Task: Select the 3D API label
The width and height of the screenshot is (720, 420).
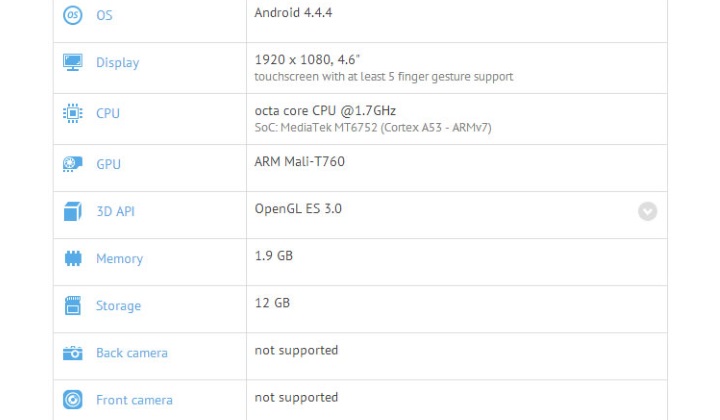Action: click(x=115, y=211)
